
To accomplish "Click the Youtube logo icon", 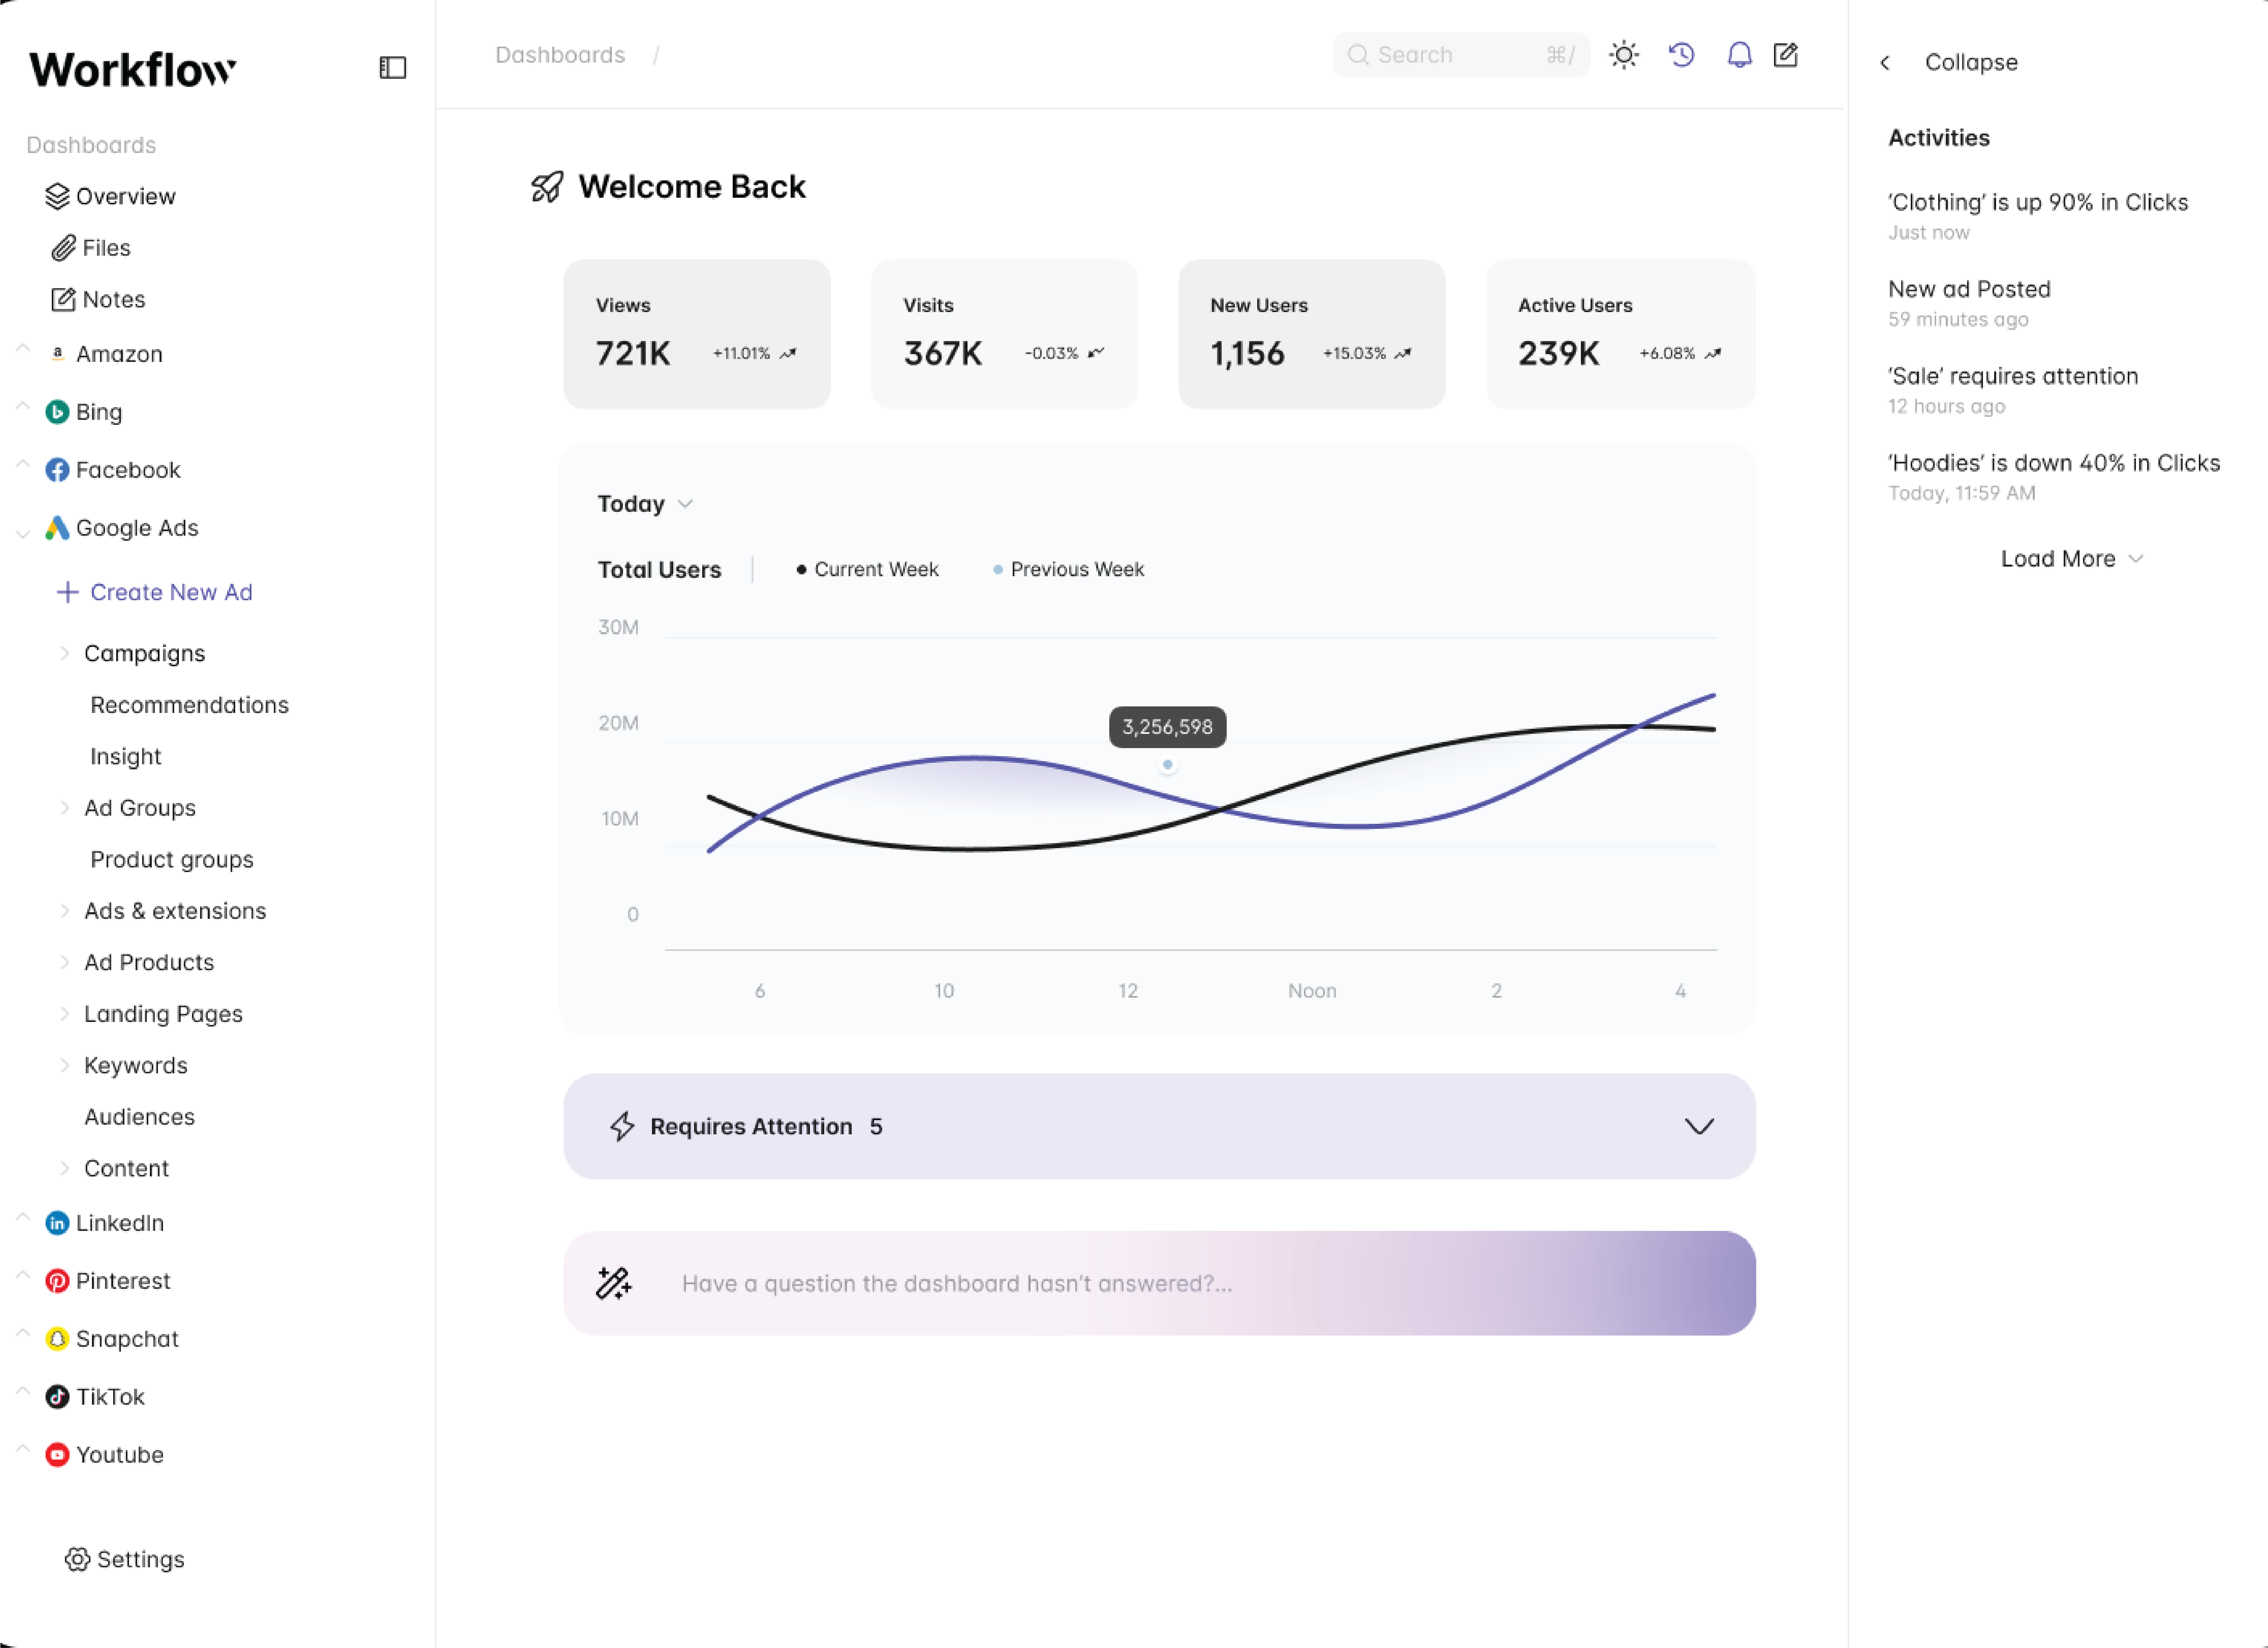I will point(57,1455).
